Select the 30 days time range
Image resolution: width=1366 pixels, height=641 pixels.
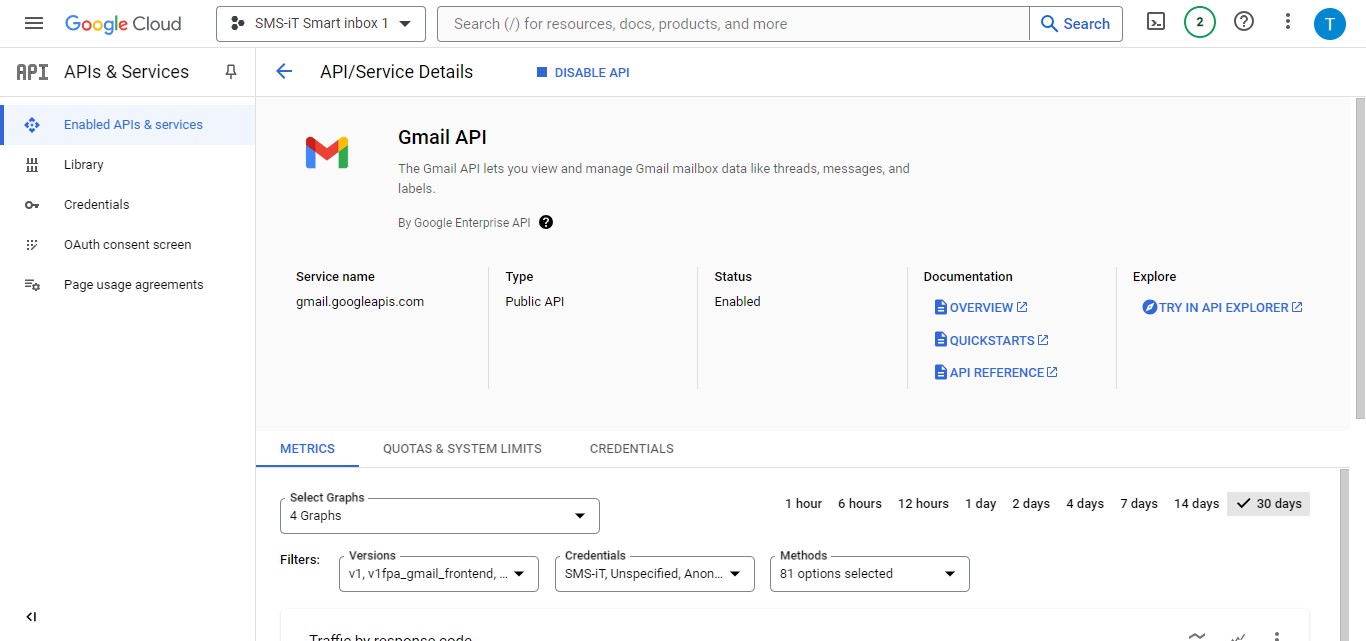point(1268,503)
